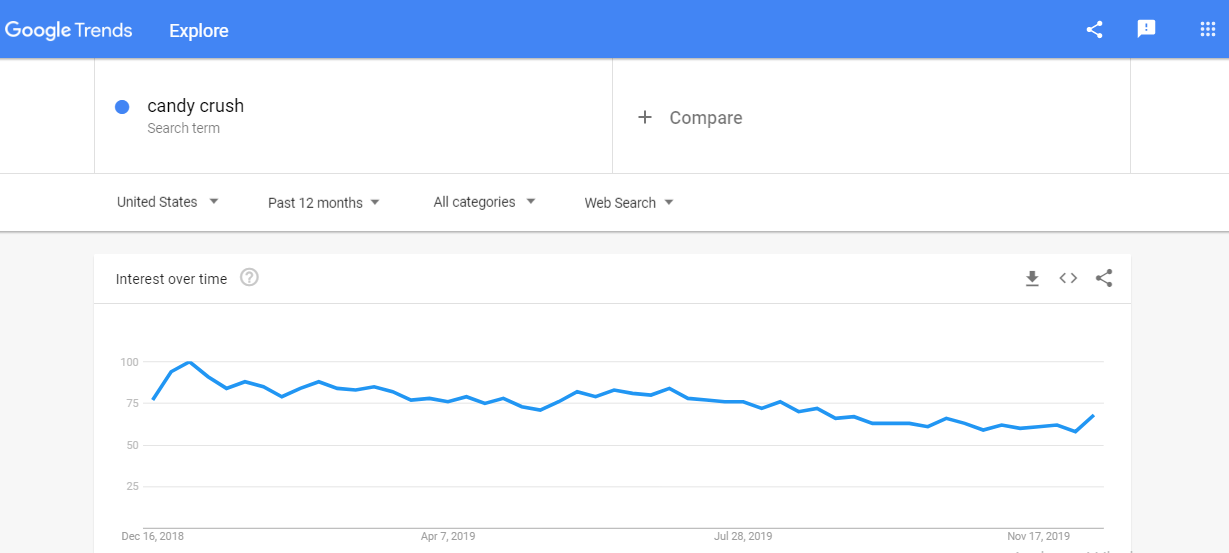Expand the All categories dropdown
This screenshot has height=553, width=1229.
point(484,202)
